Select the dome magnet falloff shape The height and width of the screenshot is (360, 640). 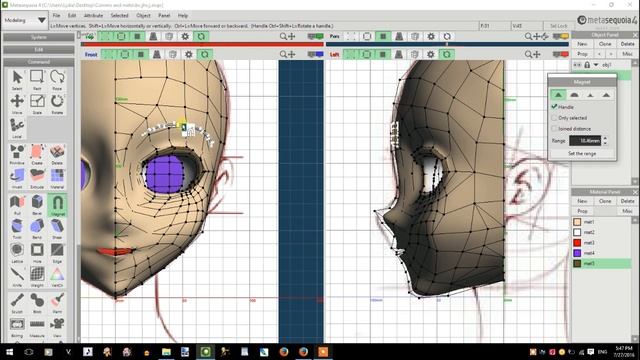point(574,95)
